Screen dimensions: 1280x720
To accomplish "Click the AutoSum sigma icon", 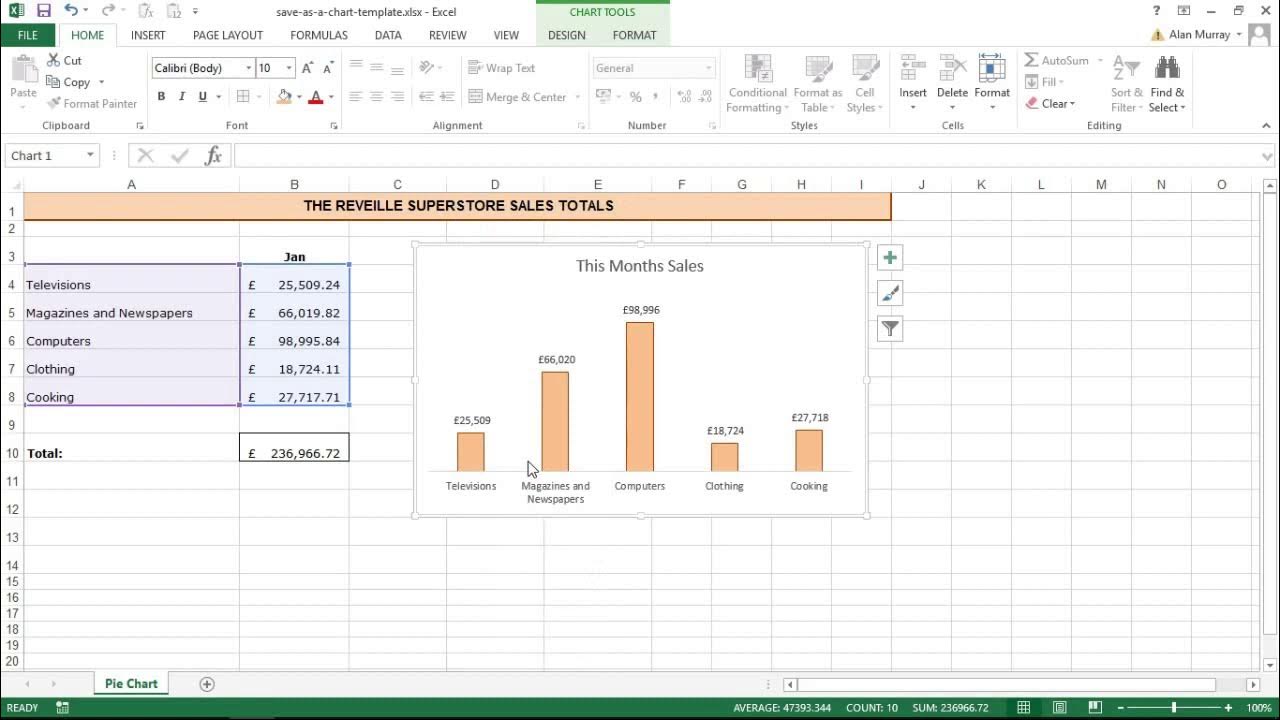I will click(1032, 60).
